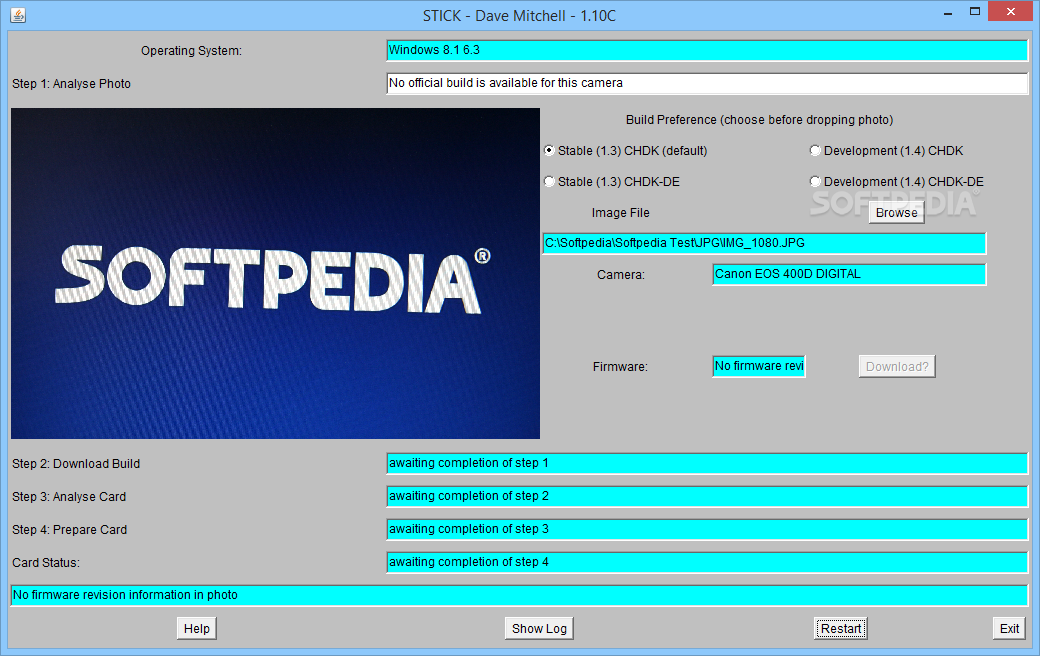Click the window title 'STICK - Dave Mitchell - 1.10C'

click(x=519, y=16)
